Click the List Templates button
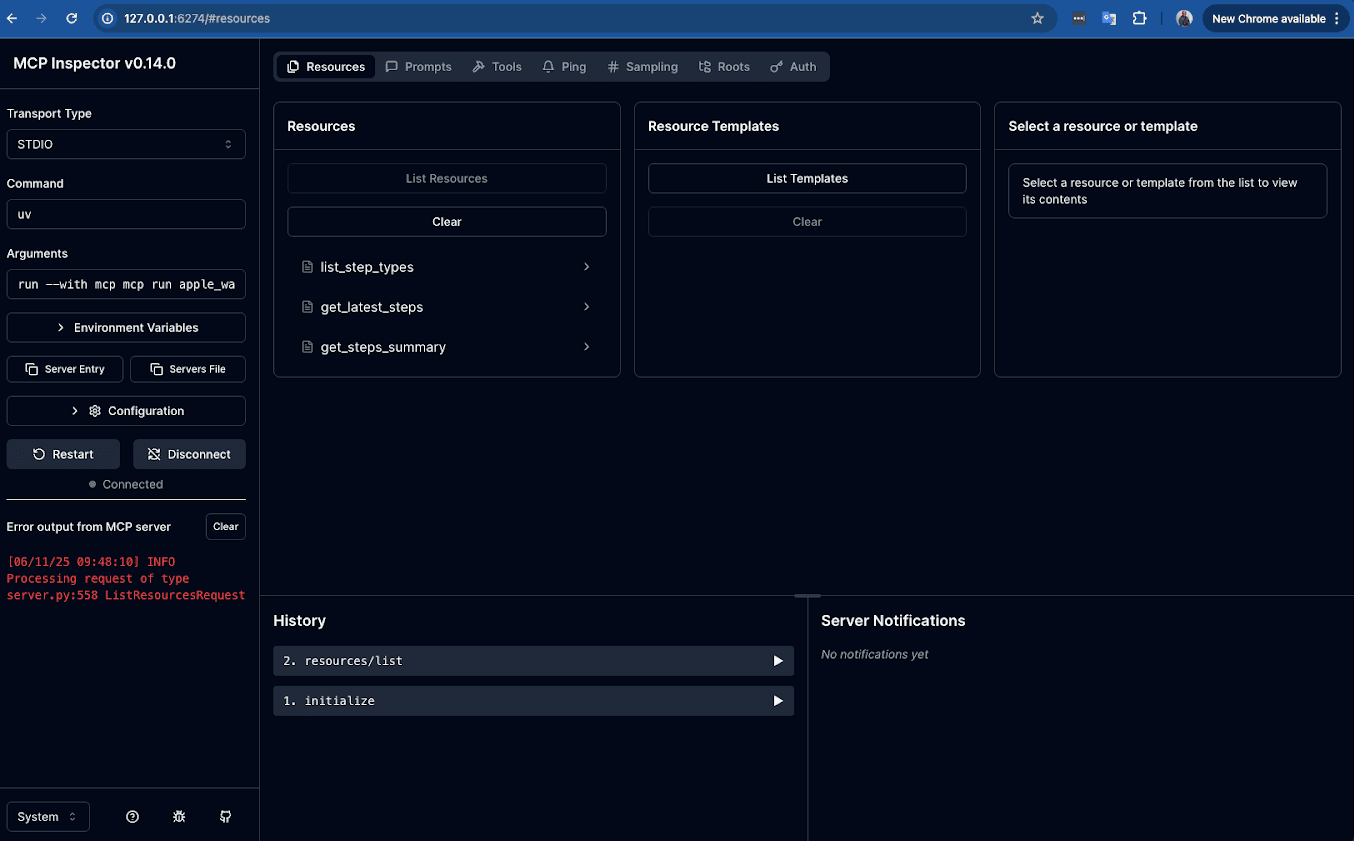Screen dimensions: 1354x841 point(807,179)
